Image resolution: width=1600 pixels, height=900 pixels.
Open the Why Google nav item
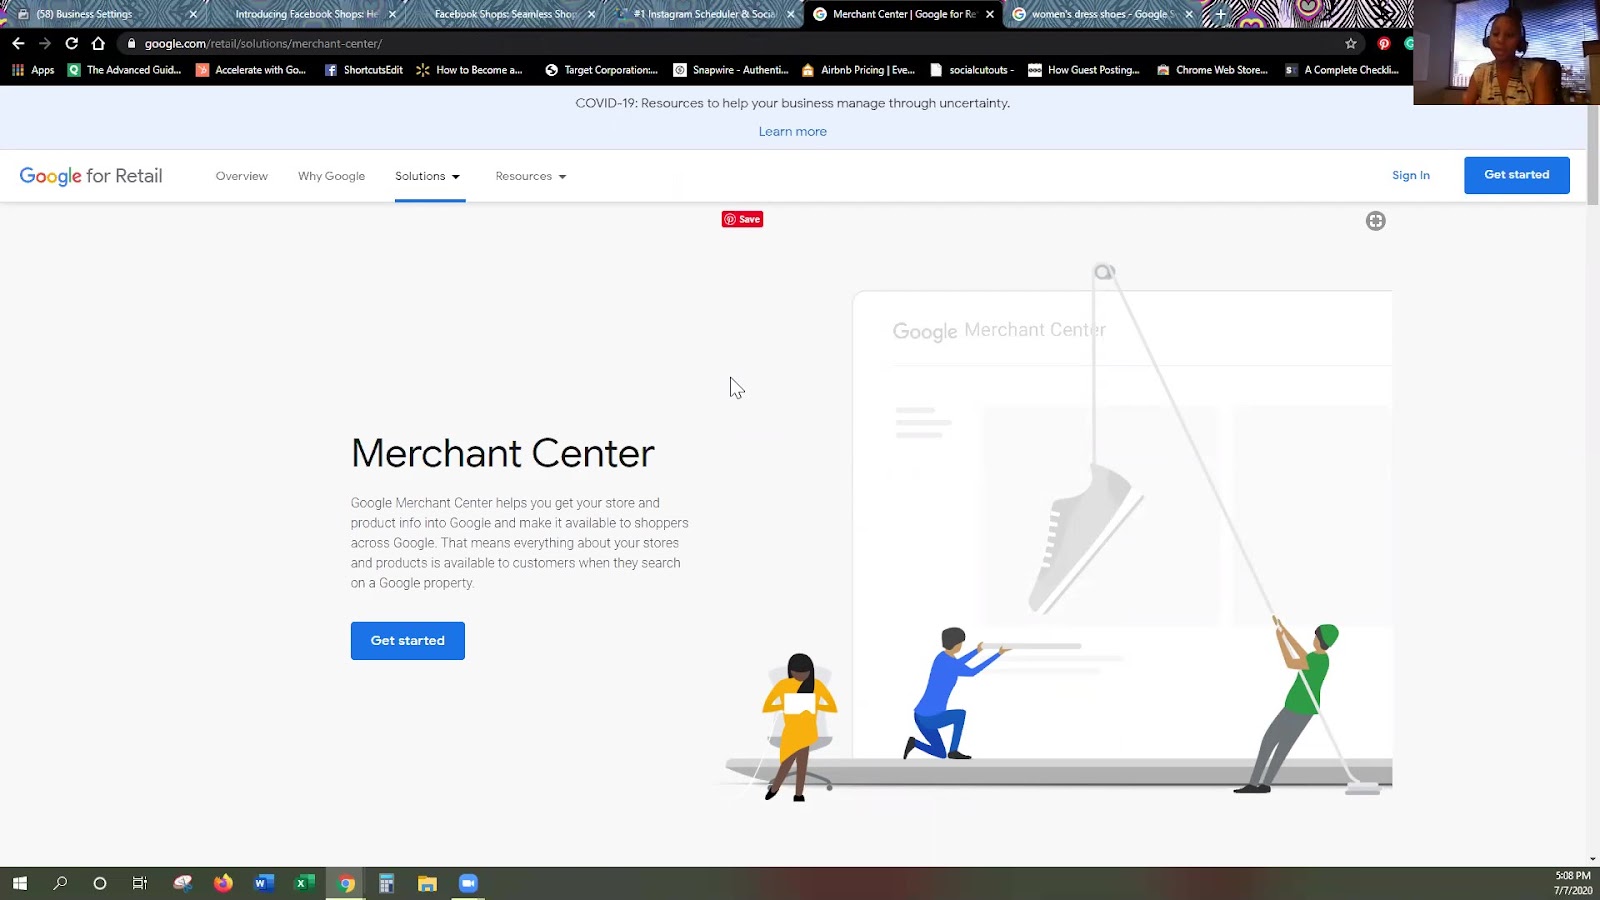[331, 176]
